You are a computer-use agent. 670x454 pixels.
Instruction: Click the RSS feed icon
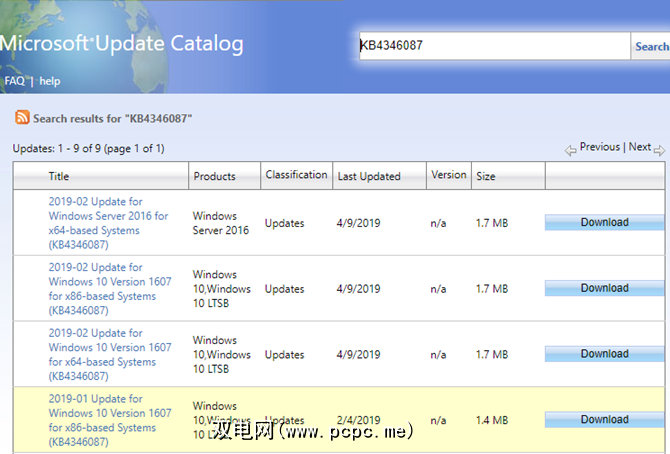(22, 117)
